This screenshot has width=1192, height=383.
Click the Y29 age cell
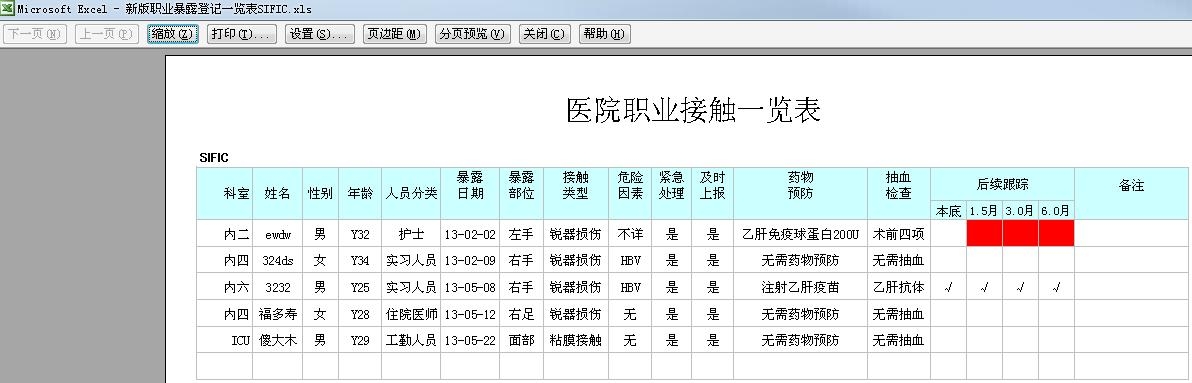point(360,340)
